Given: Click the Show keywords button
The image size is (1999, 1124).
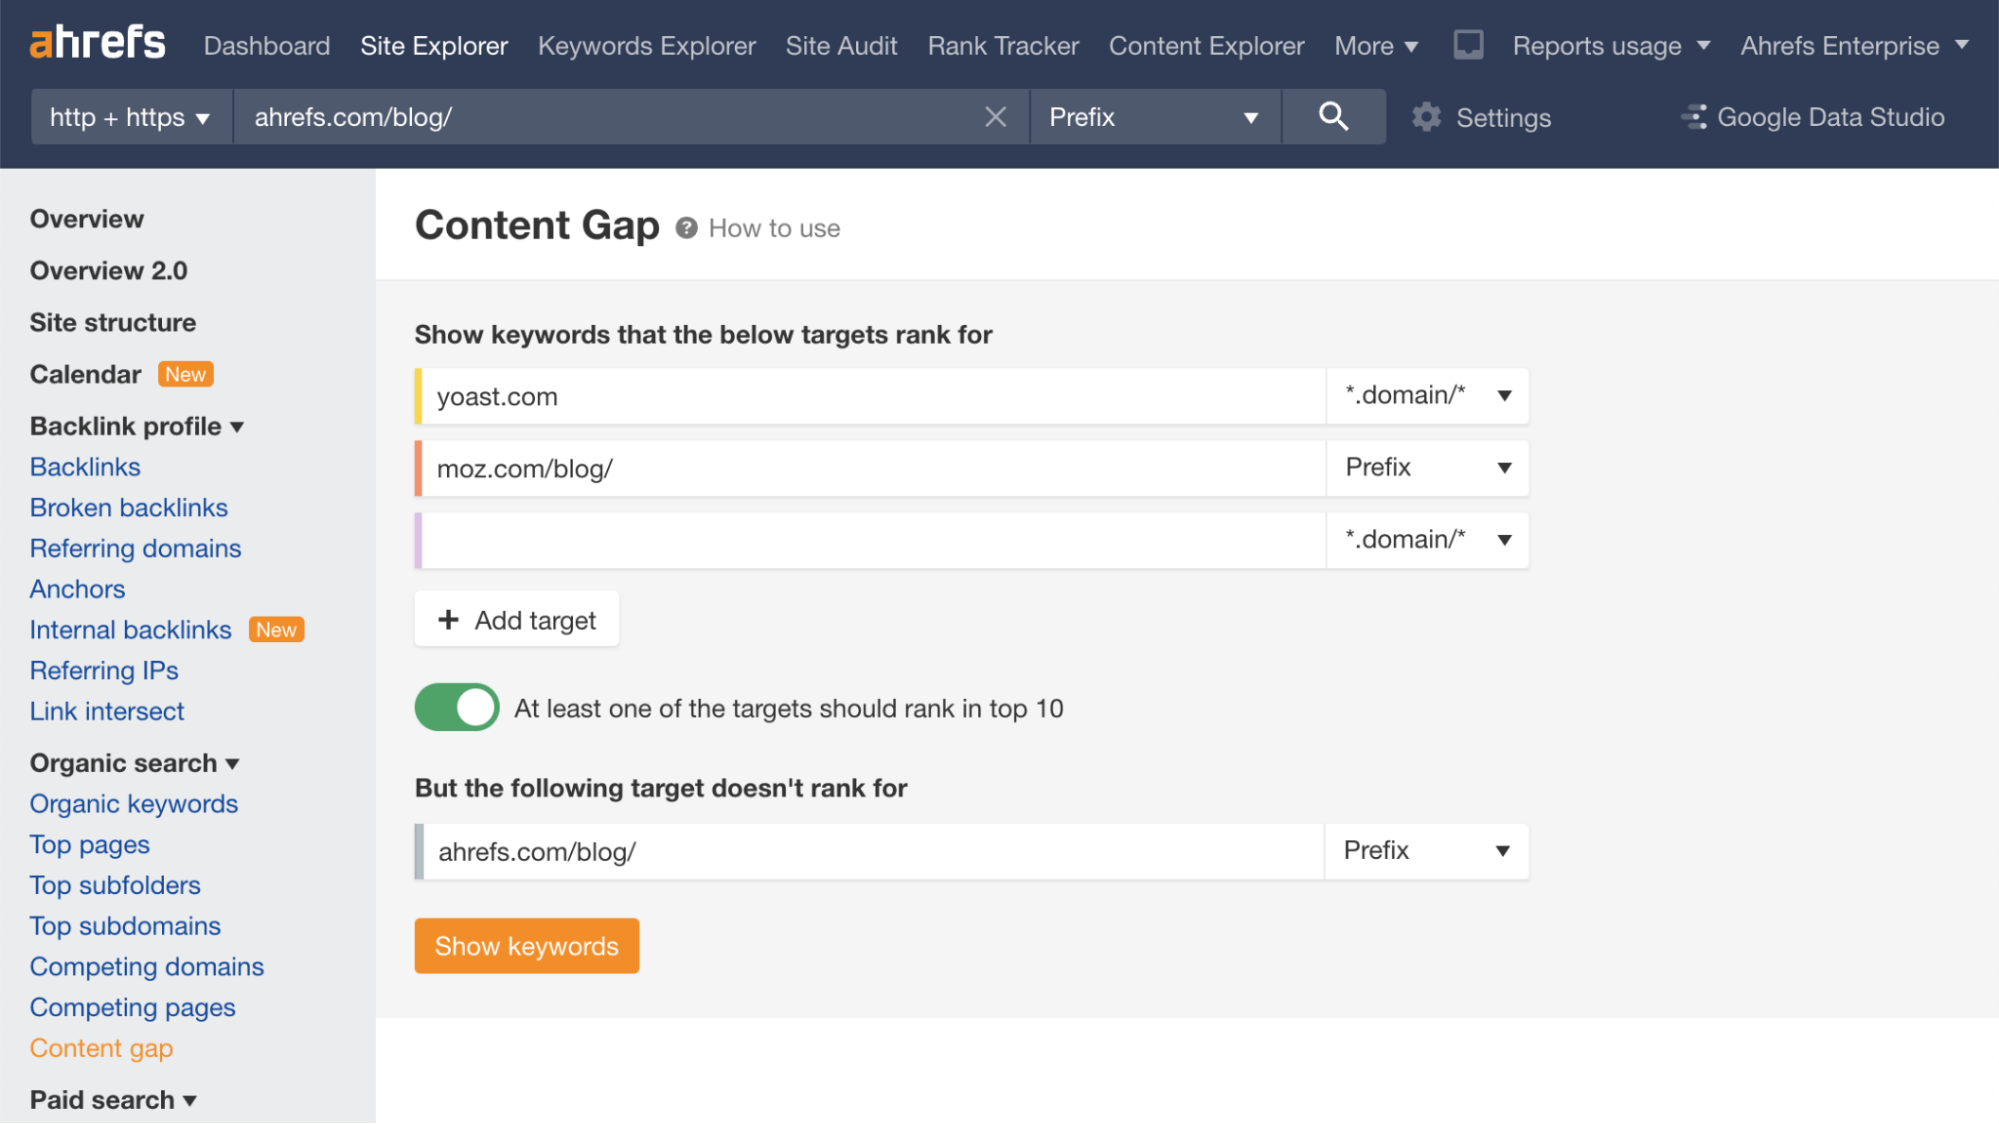Looking at the screenshot, I should [x=526, y=946].
